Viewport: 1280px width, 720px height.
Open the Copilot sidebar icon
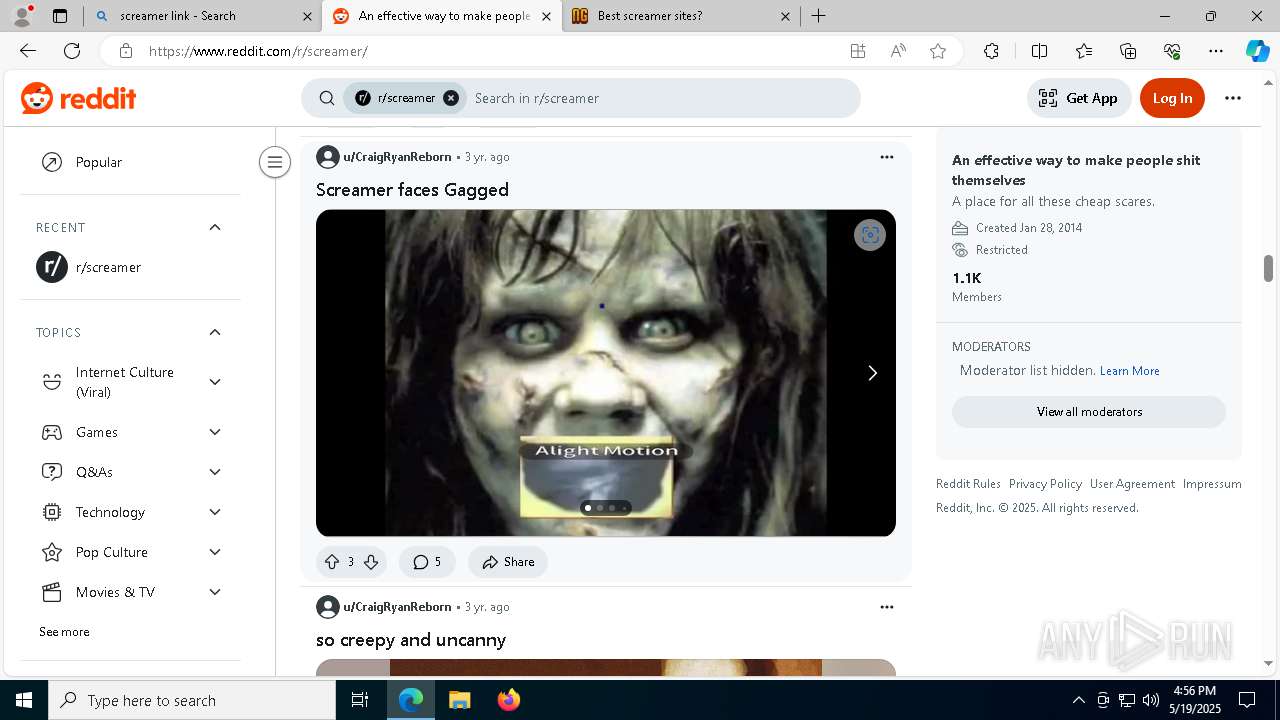[x=1257, y=51]
